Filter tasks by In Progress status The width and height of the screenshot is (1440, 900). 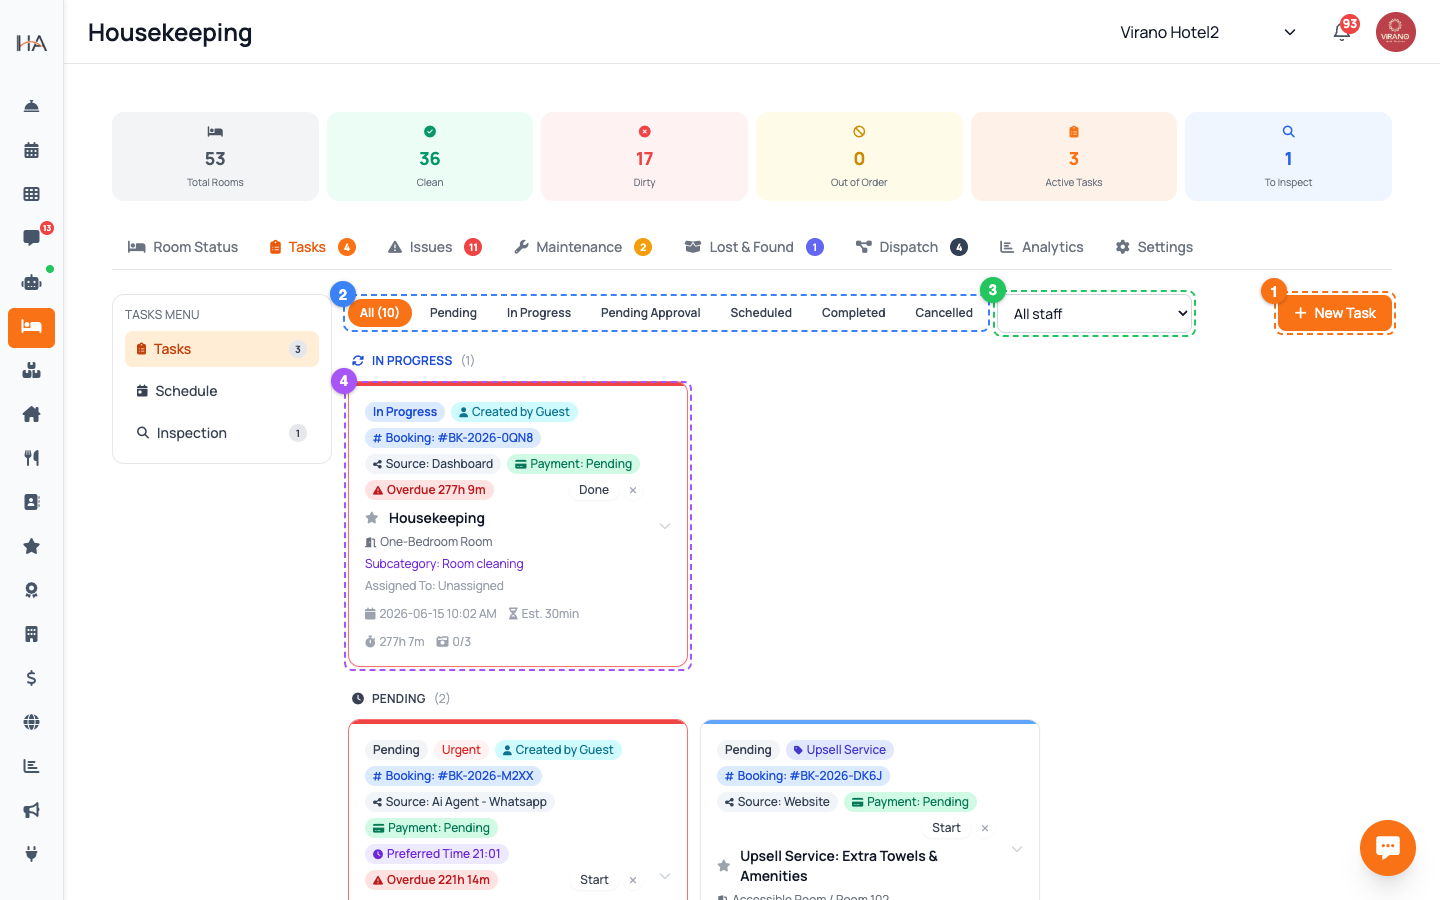pos(539,313)
